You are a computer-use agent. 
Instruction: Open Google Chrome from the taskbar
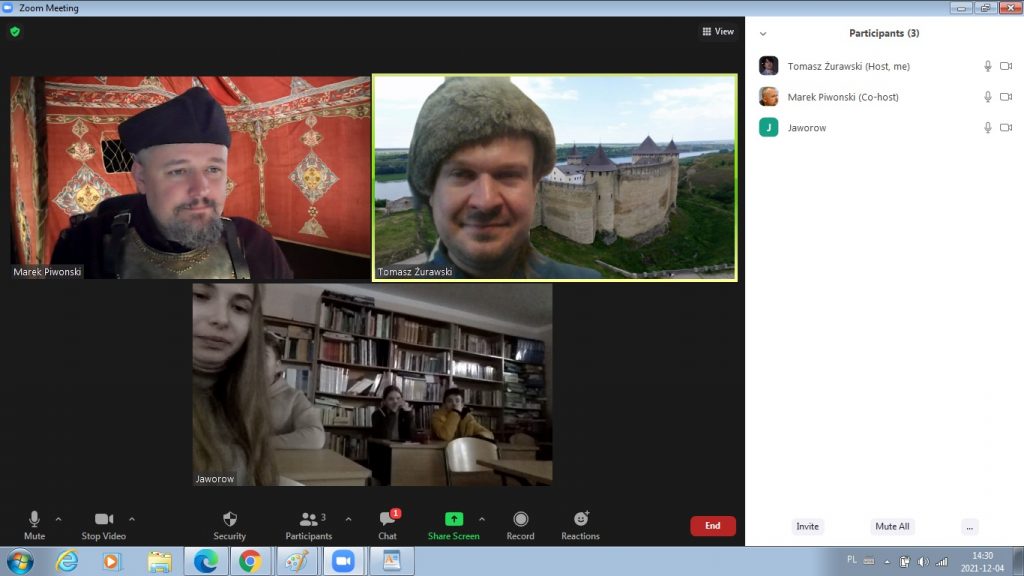250,561
